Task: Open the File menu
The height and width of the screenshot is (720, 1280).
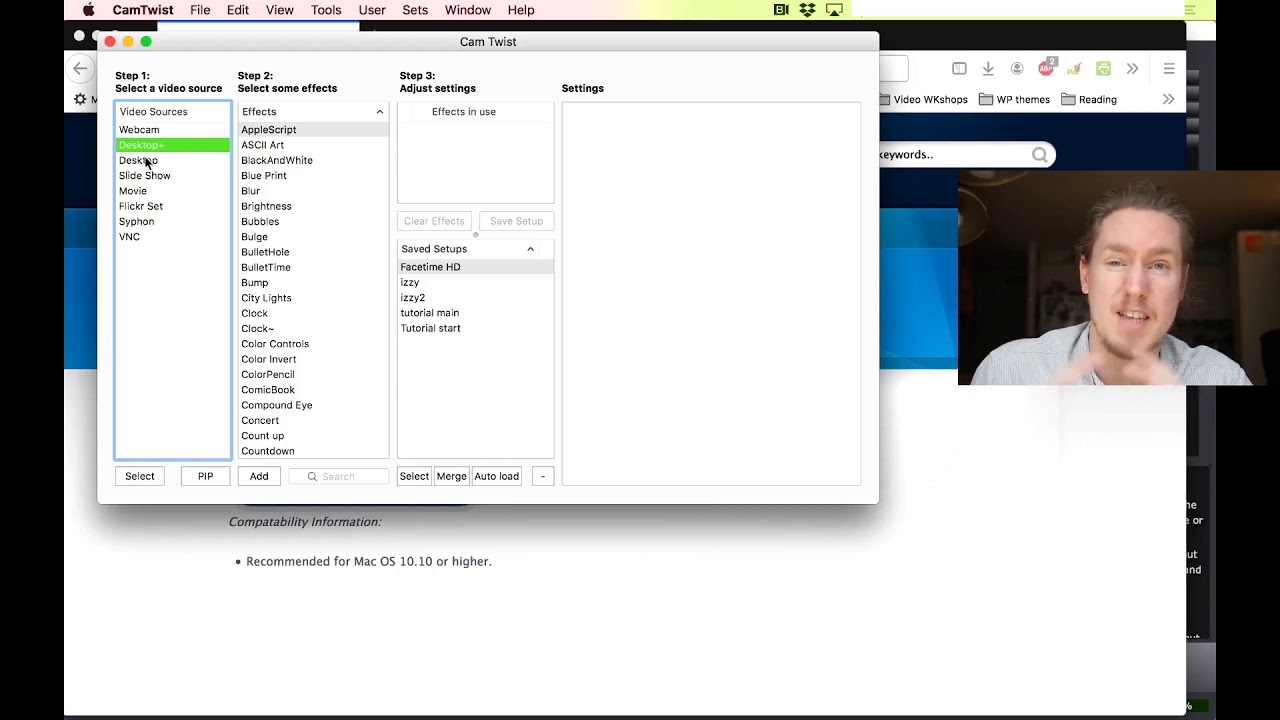Action: point(200,10)
